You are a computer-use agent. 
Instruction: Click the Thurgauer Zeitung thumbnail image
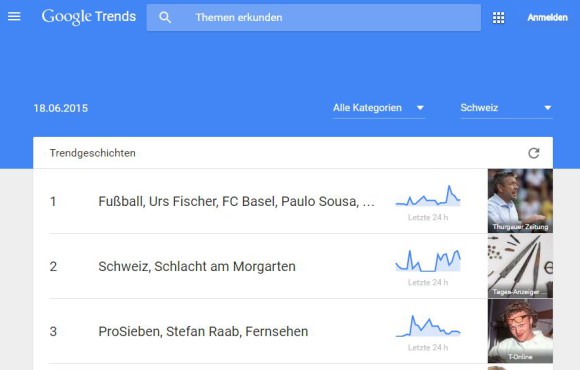520,201
